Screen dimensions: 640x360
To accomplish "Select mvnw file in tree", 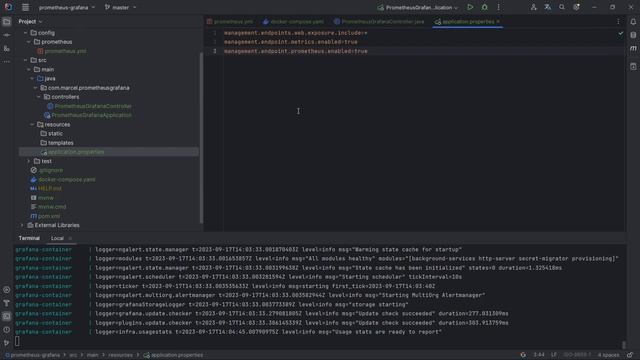I will coord(46,198).
